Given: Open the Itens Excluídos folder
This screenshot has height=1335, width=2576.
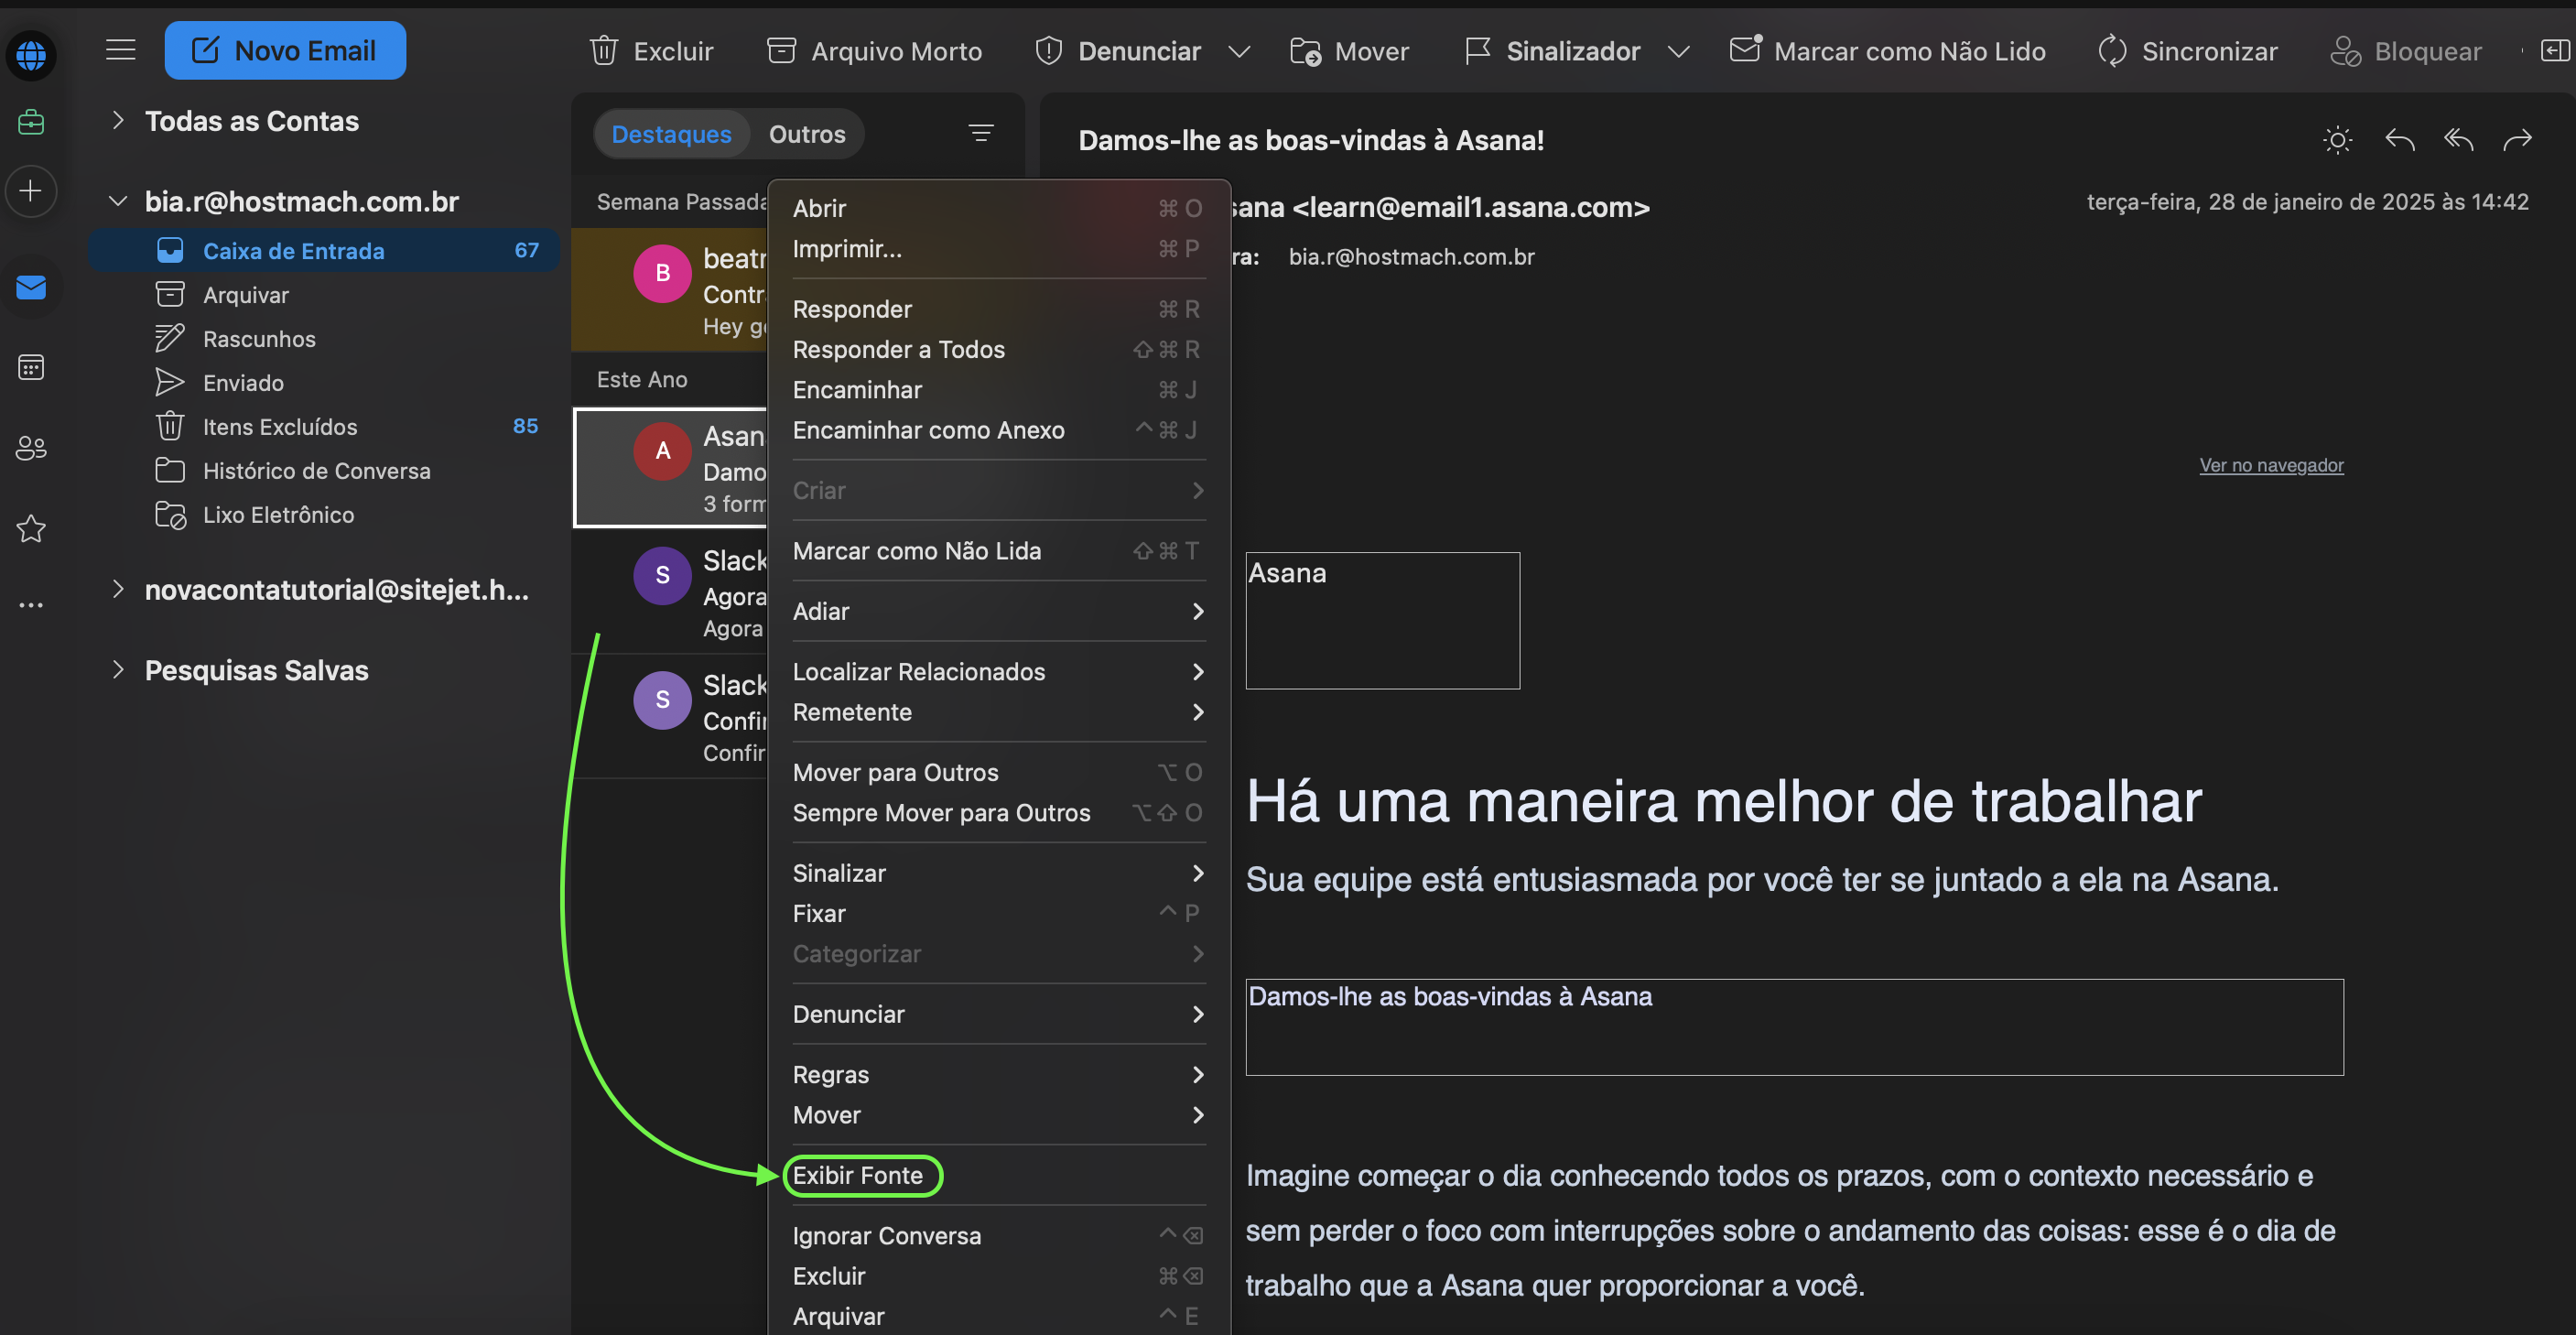Looking at the screenshot, I should [x=325, y=427].
